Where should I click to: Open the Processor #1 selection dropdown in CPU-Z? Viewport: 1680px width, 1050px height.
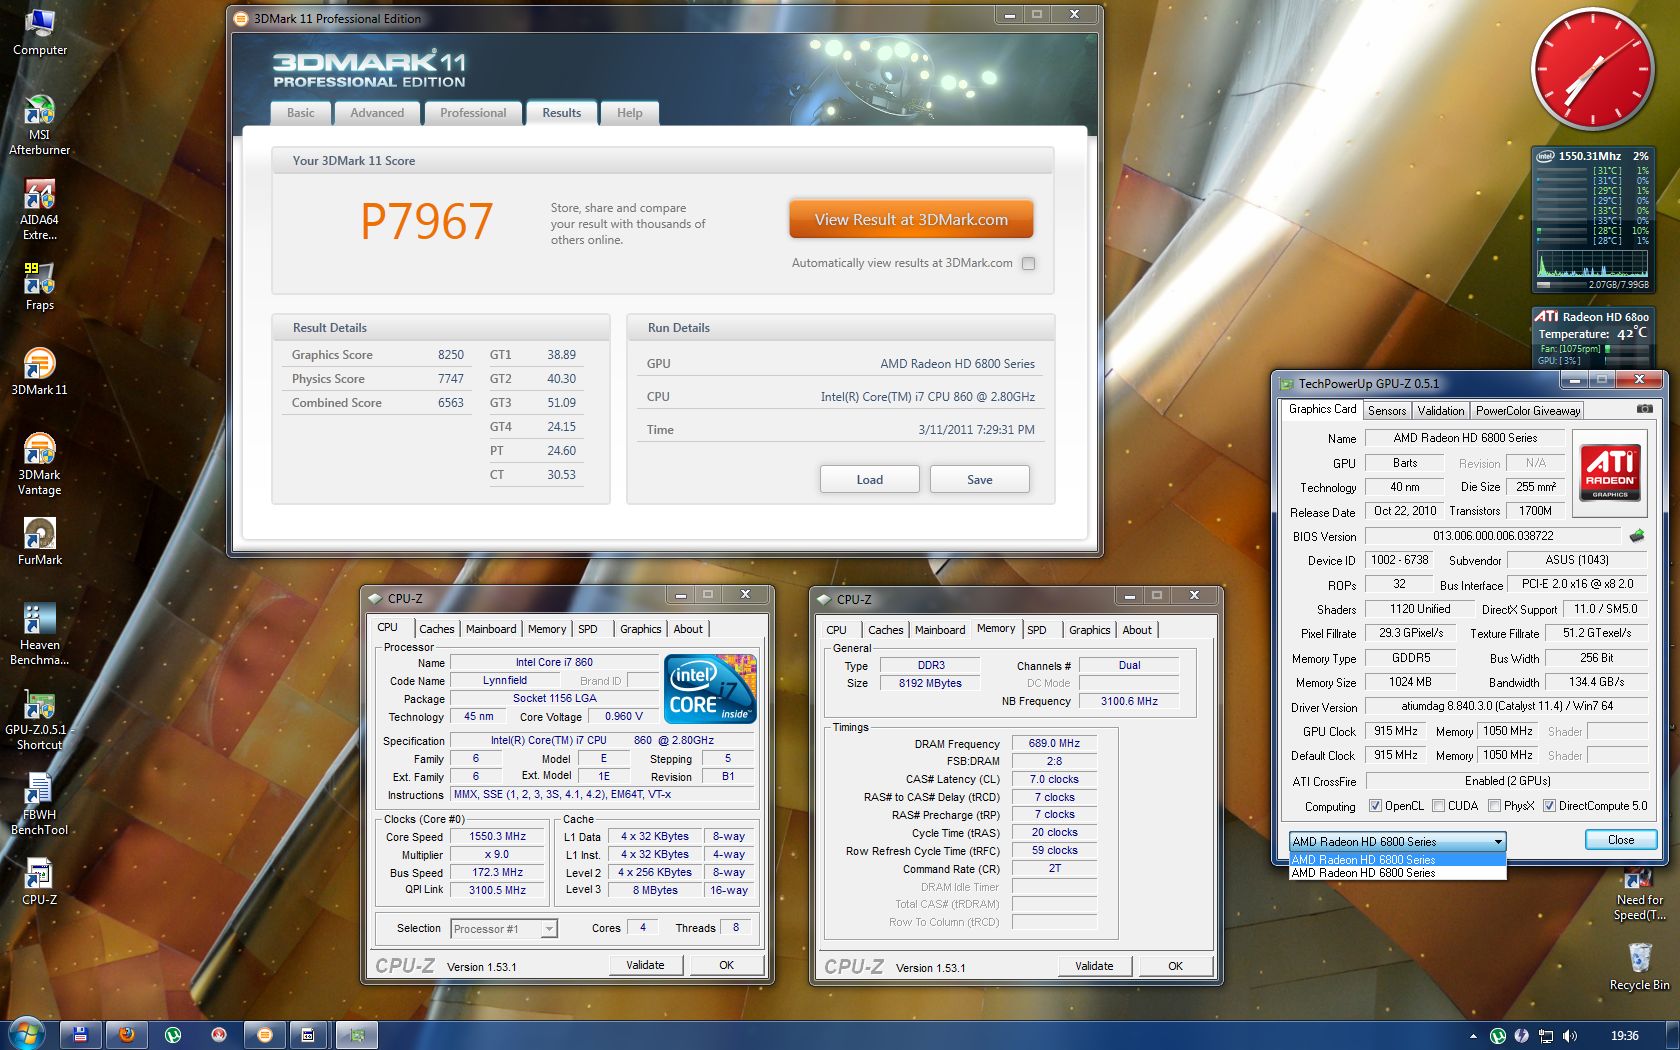click(x=503, y=929)
